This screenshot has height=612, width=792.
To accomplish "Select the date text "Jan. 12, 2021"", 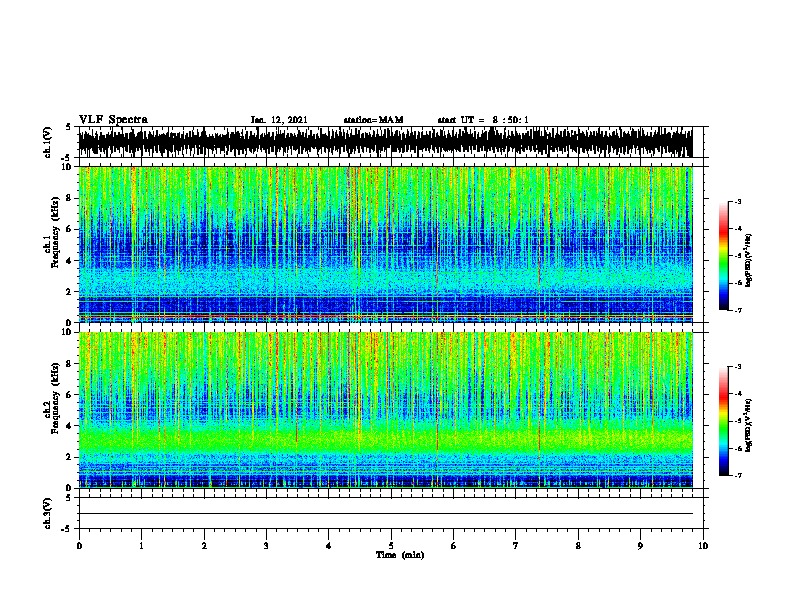I will 279,120.
